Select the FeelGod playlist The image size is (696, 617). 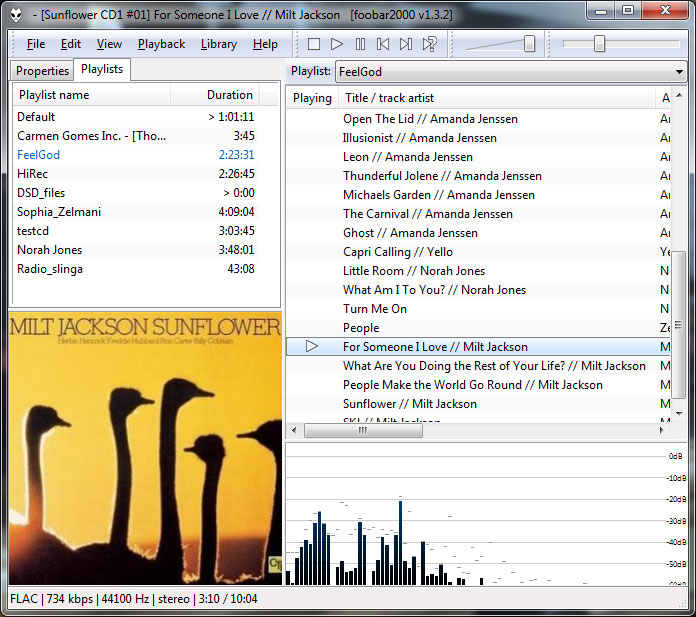(x=136, y=155)
